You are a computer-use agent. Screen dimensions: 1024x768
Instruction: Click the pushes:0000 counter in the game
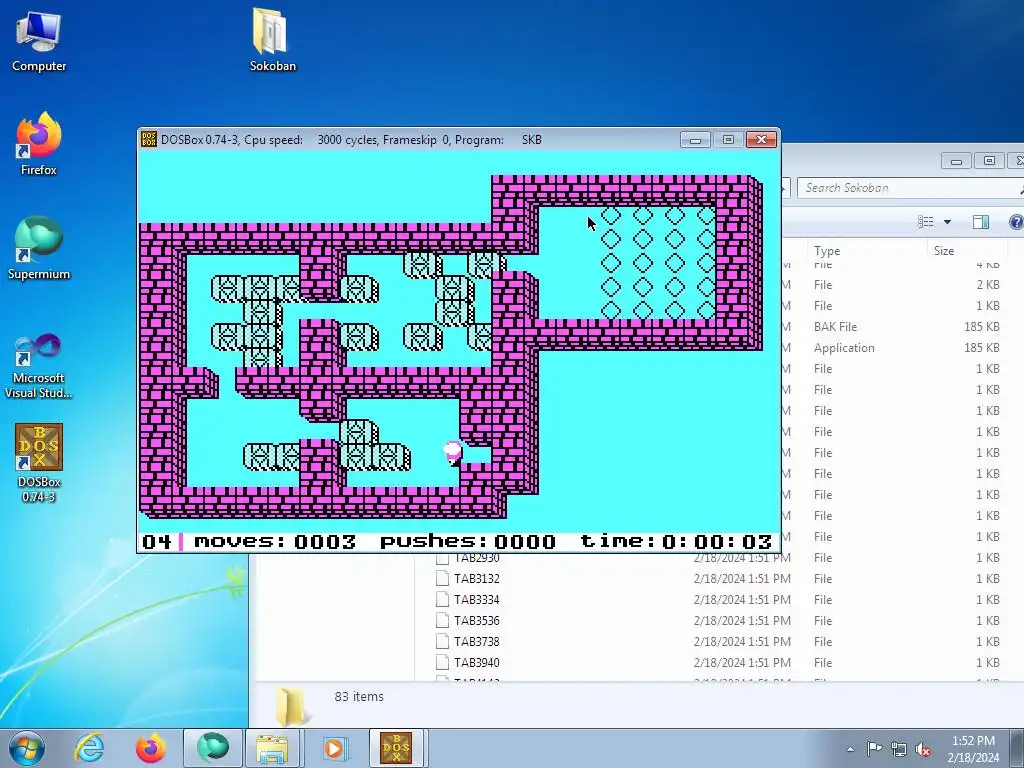(468, 541)
